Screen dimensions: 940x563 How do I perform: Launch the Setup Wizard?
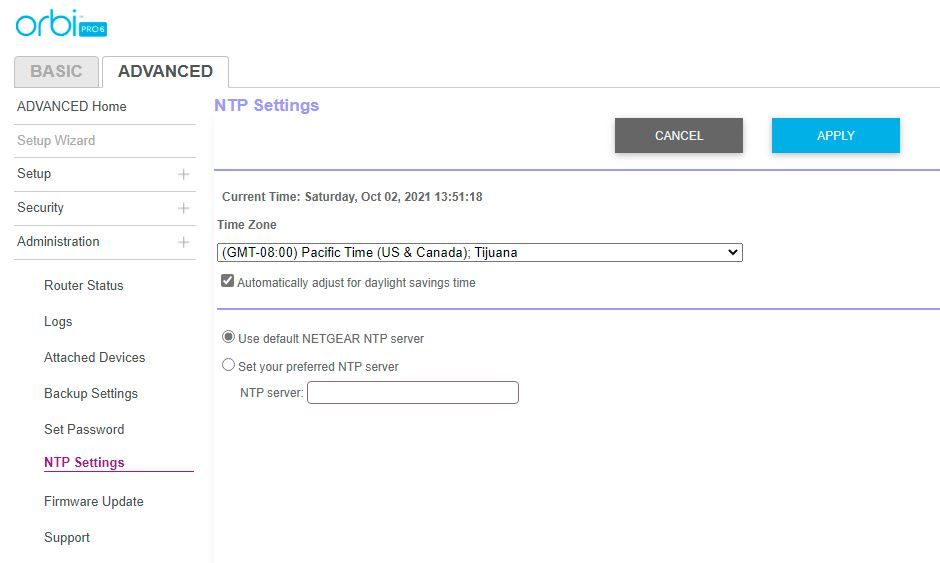56,141
